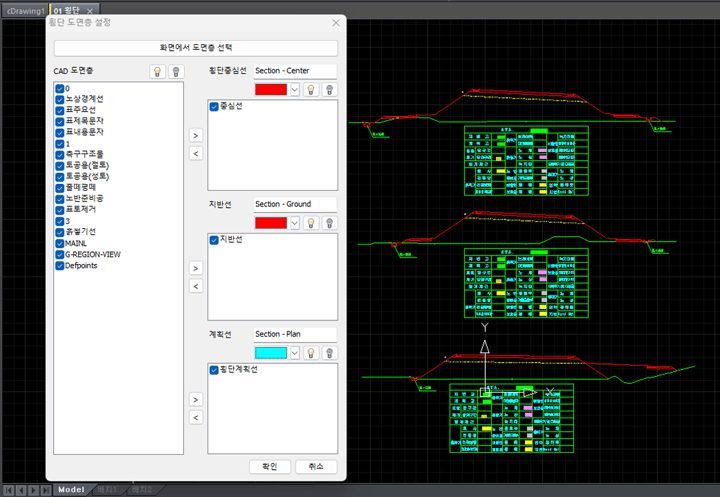720x497 pixels.
Task: Uncheck layer 0 in CAD layer list
Action: (60, 89)
